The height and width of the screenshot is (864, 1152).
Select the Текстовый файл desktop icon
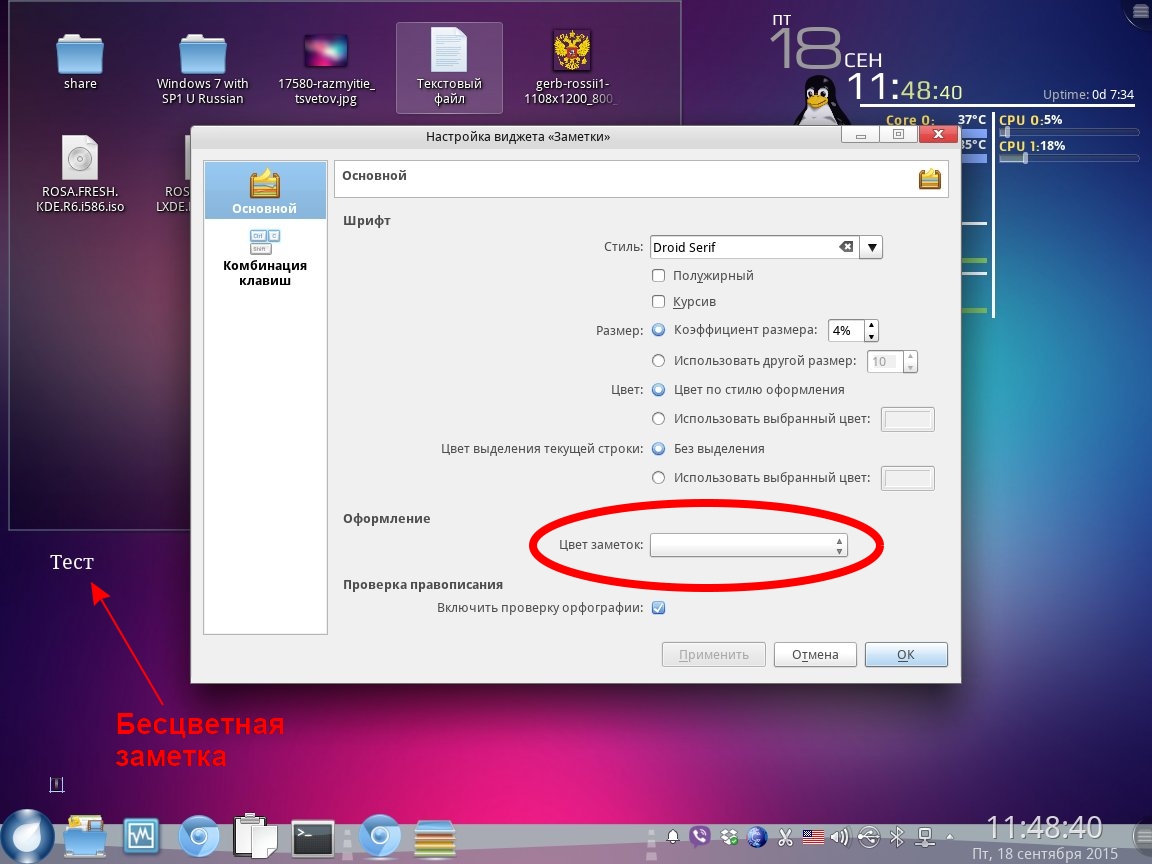pyautogui.click(x=449, y=68)
